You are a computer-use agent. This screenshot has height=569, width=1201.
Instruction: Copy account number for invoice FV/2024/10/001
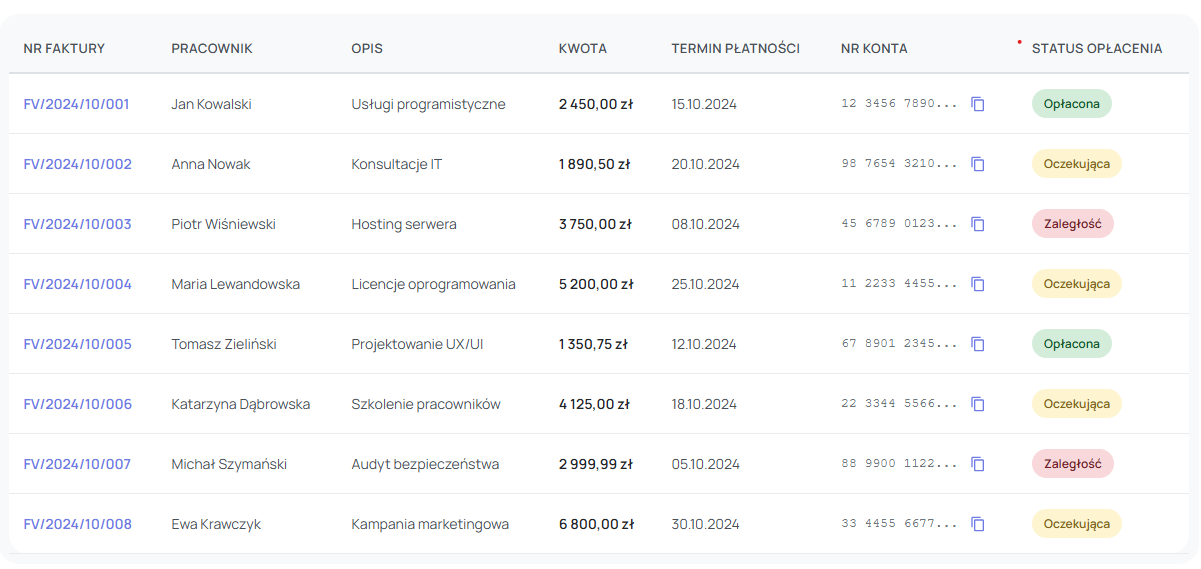[x=978, y=104]
